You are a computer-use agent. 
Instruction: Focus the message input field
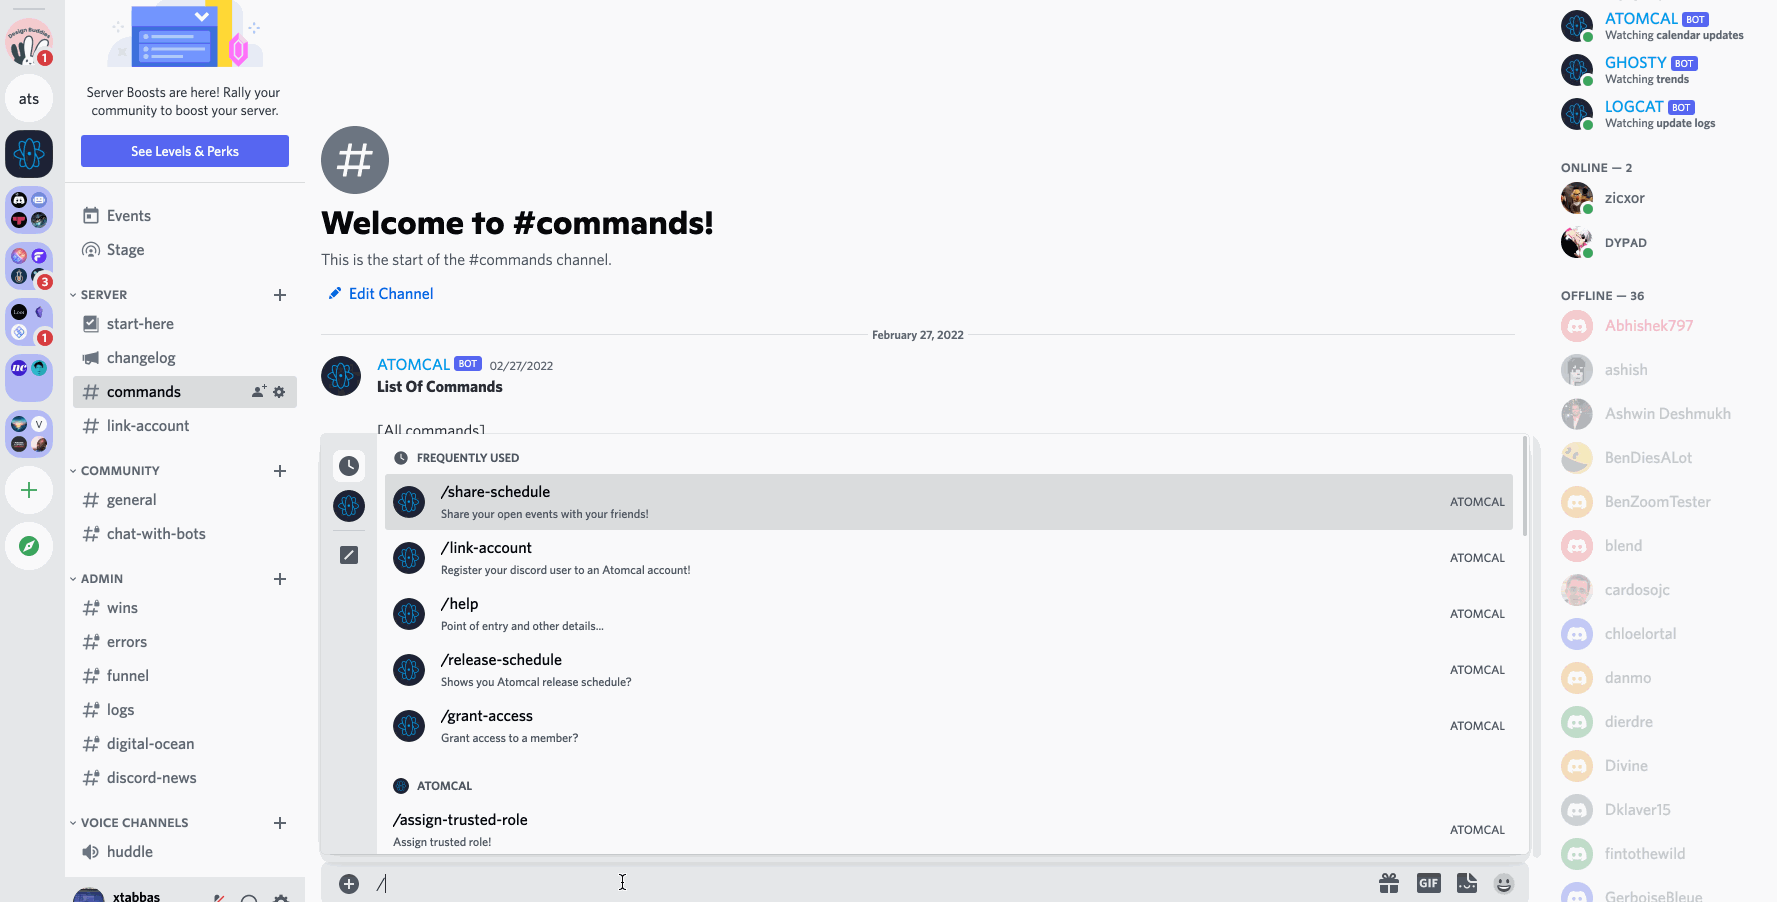pyautogui.click(x=870, y=883)
